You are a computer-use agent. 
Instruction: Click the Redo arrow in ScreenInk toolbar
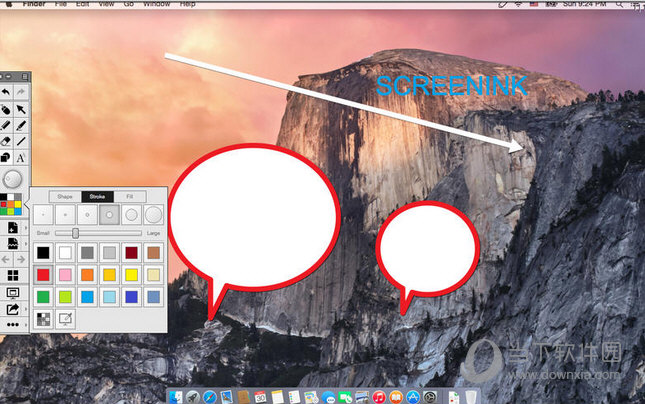pos(21,93)
